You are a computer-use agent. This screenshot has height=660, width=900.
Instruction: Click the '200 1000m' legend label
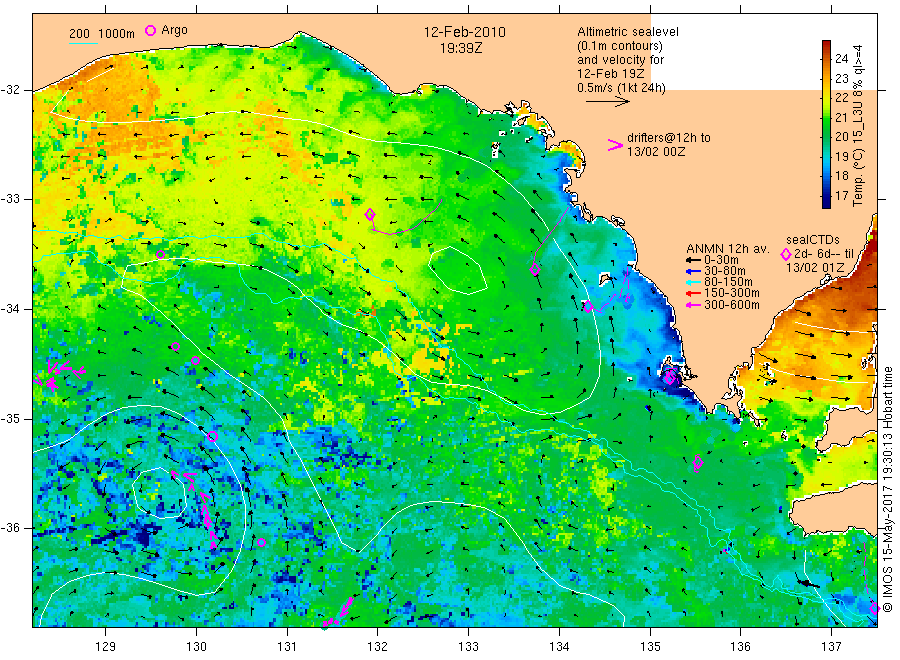click(102, 34)
